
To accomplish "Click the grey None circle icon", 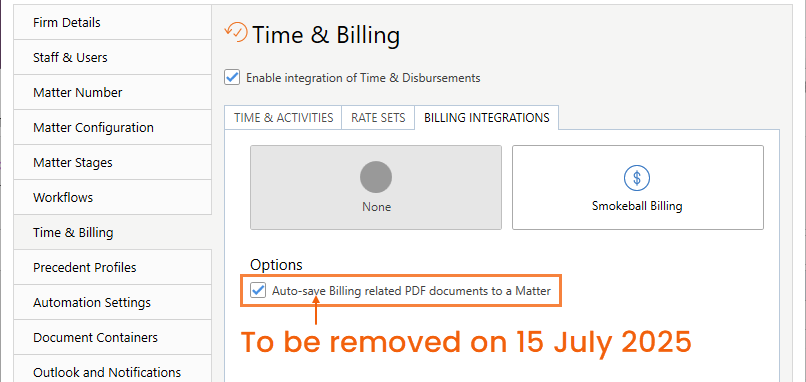I will tap(376, 177).
